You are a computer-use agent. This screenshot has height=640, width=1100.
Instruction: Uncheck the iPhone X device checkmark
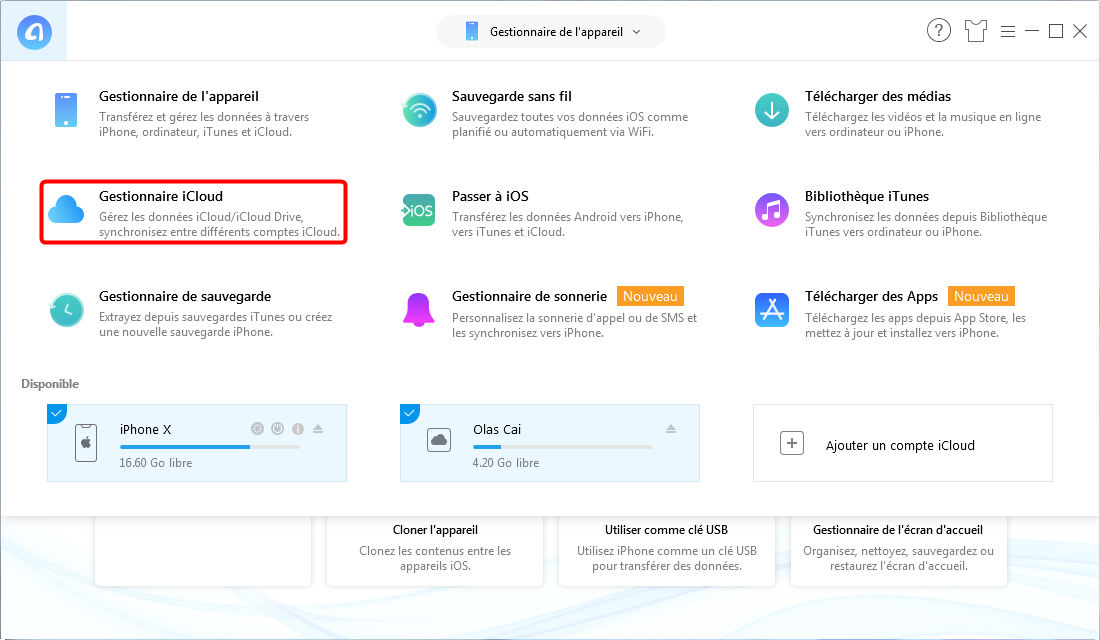56,413
